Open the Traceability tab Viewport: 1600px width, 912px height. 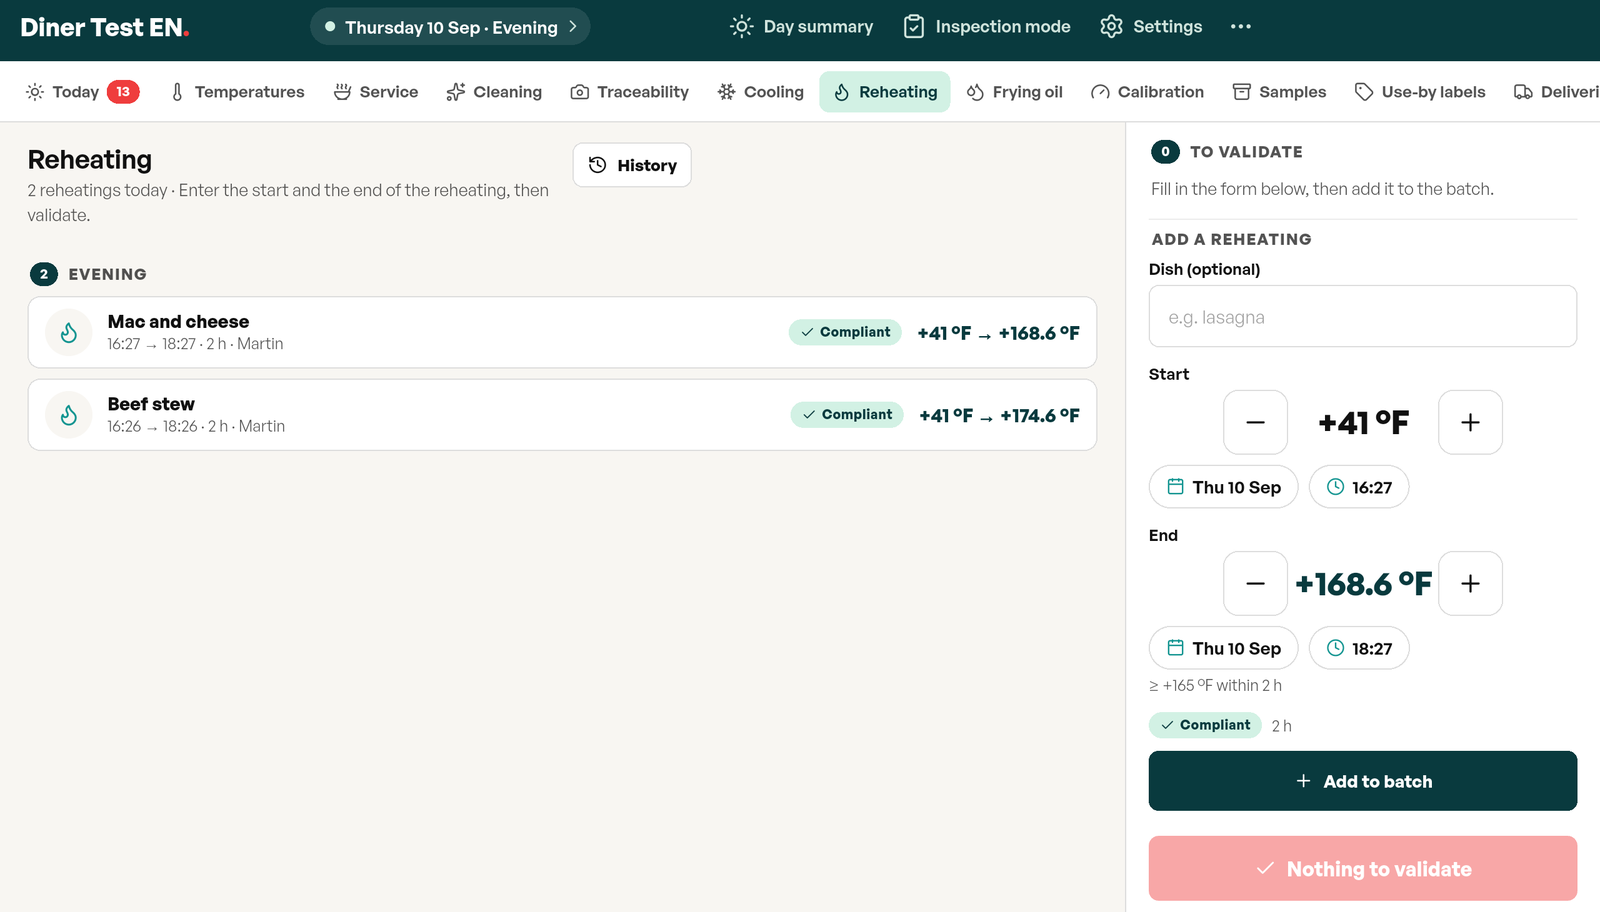coord(630,92)
